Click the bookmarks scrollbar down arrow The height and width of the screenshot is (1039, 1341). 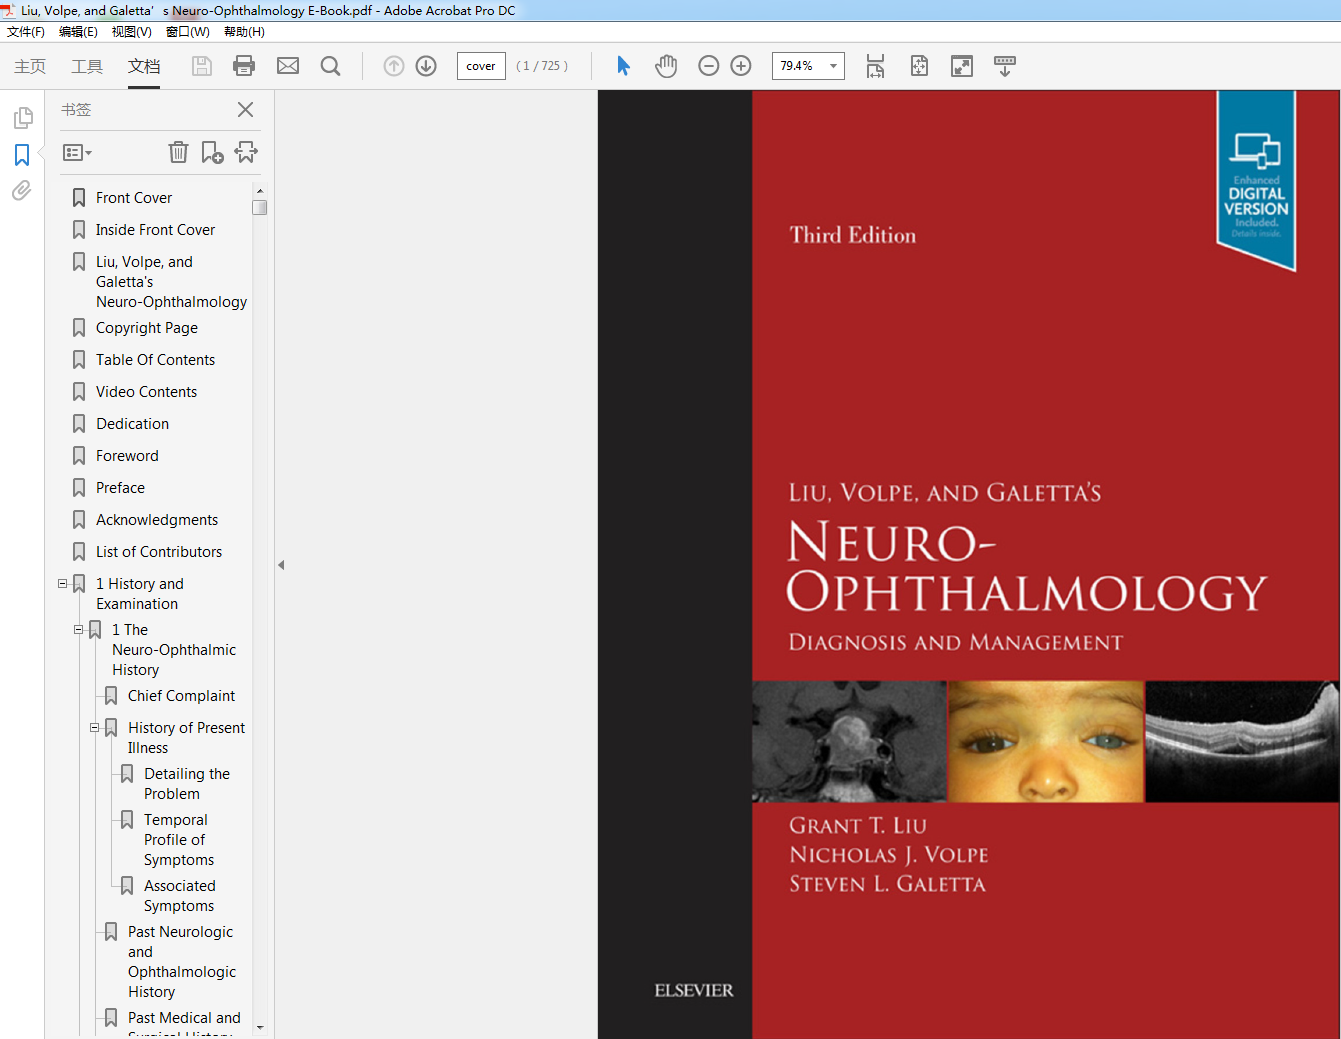[x=260, y=1027]
